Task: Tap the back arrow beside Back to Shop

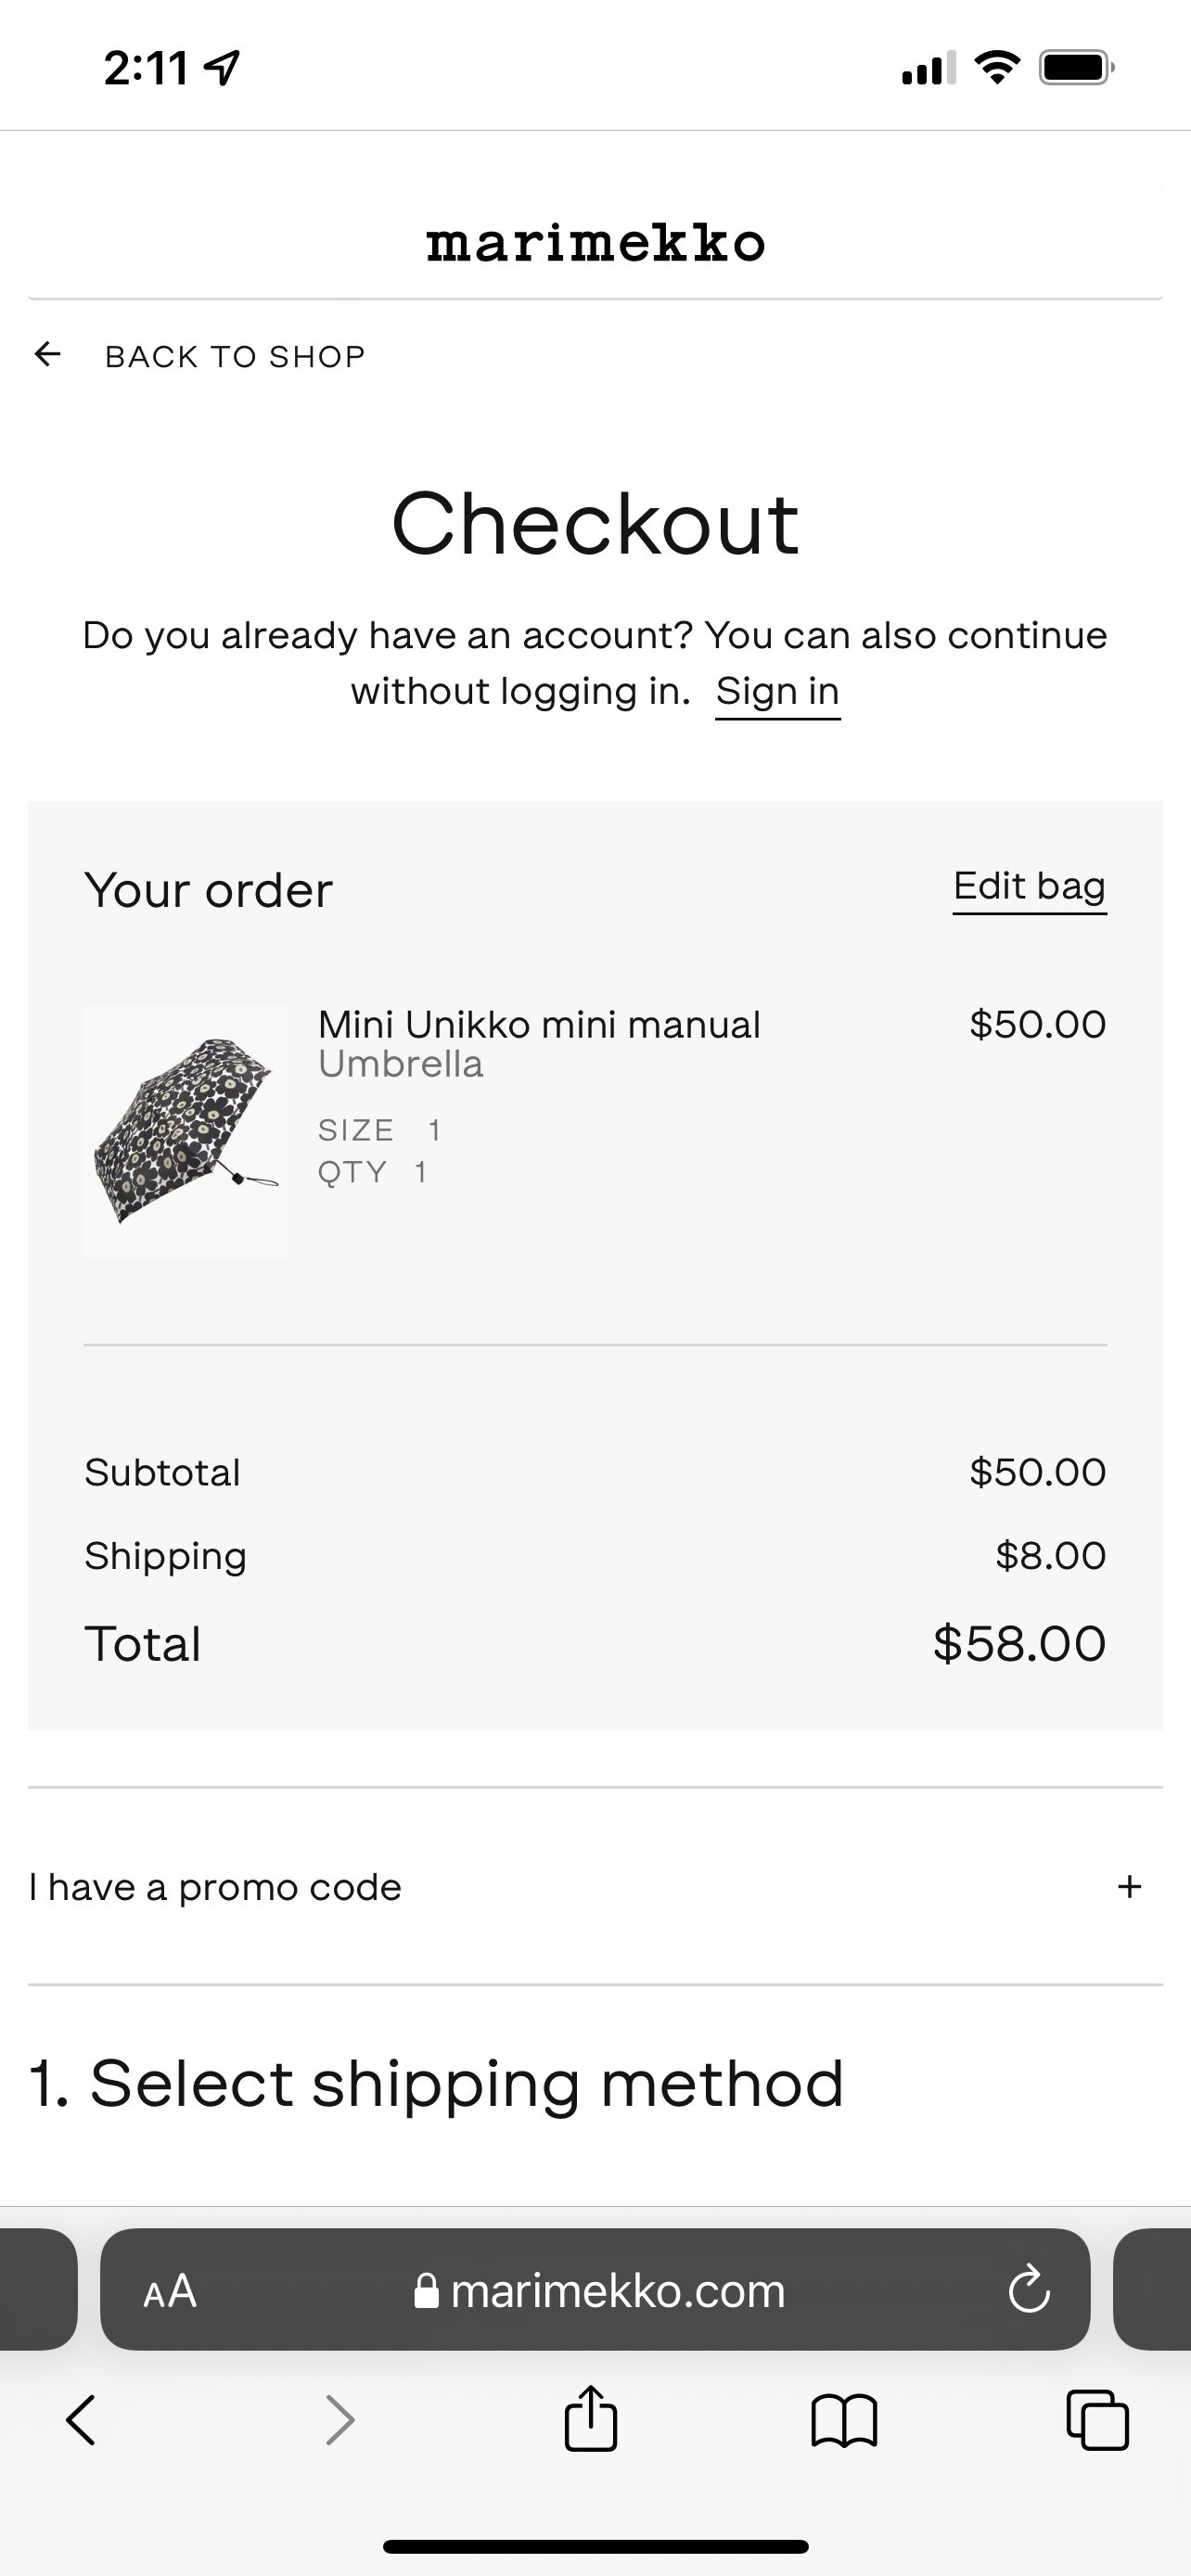Action: pos(47,354)
